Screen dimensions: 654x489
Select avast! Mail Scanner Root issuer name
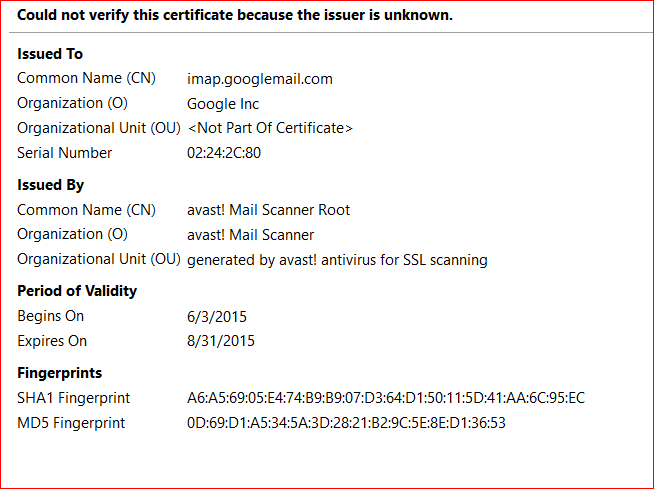click(268, 210)
